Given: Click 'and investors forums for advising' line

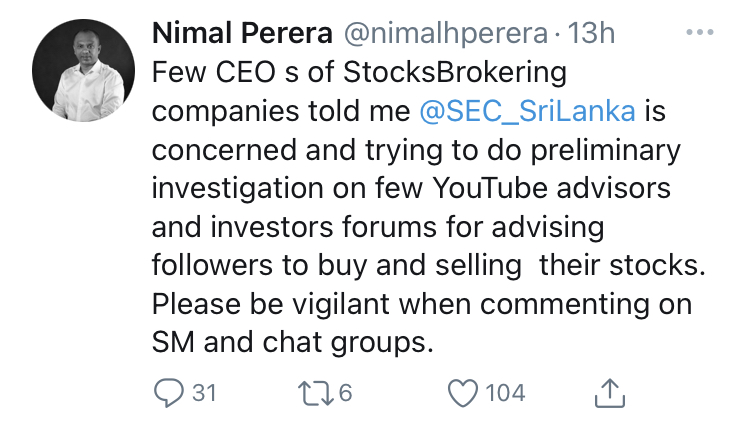Looking at the screenshot, I should click(378, 227).
